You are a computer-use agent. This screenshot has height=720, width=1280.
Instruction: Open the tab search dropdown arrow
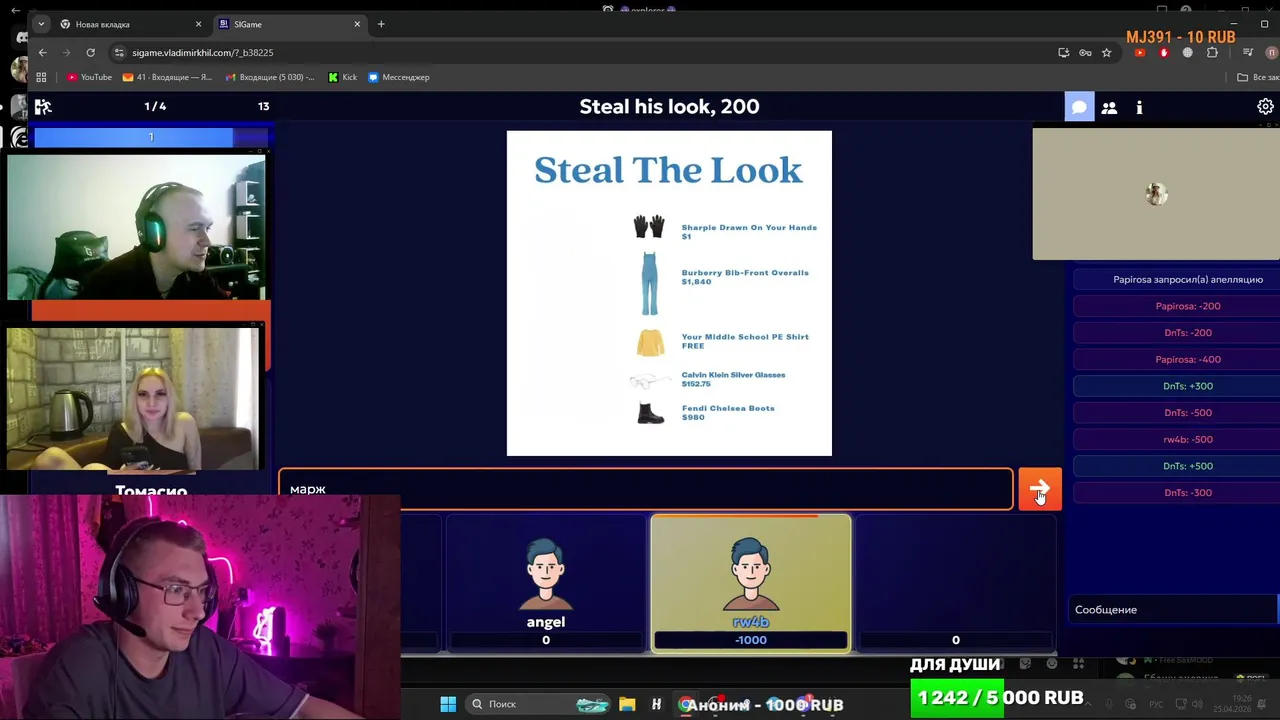click(40, 24)
